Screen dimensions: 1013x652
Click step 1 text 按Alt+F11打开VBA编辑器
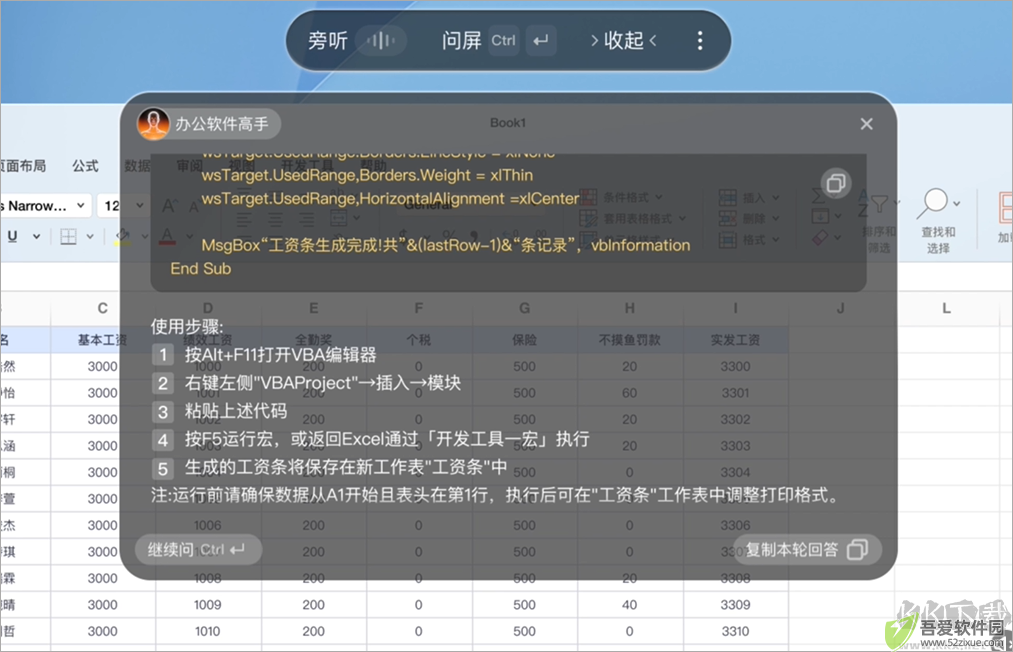point(280,355)
